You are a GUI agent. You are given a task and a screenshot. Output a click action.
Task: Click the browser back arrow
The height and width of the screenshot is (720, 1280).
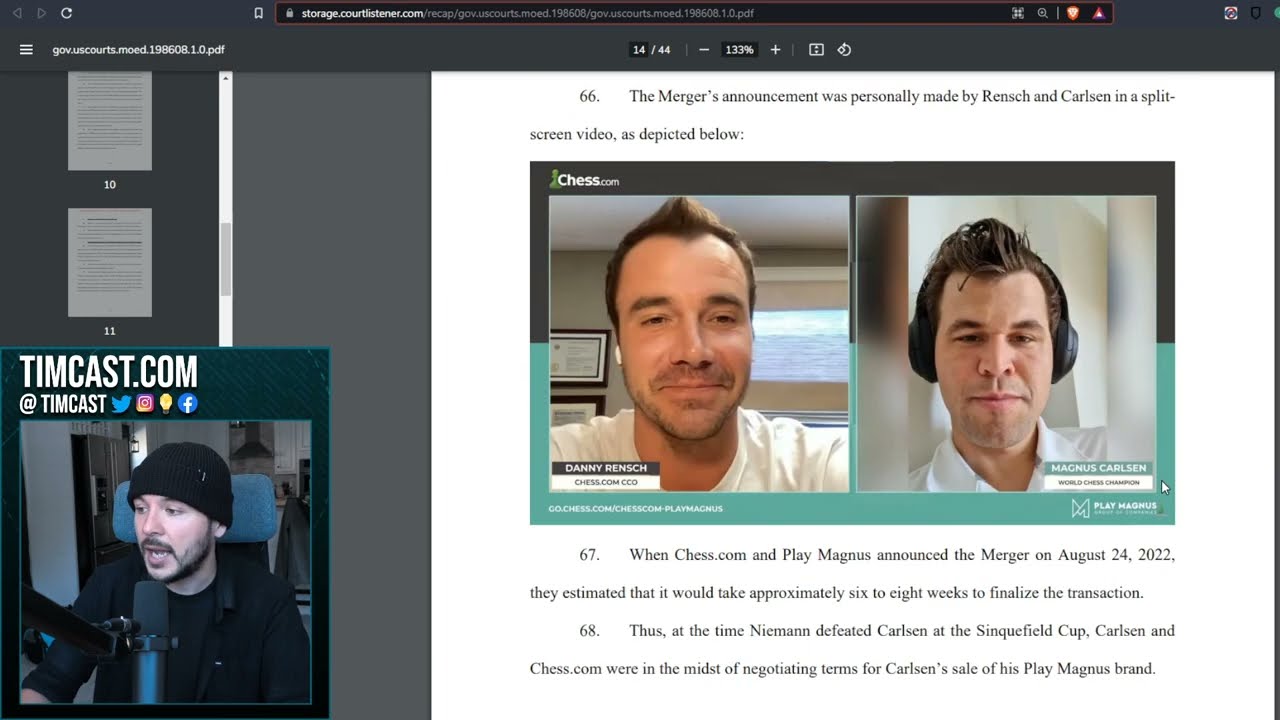pos(17,13)
